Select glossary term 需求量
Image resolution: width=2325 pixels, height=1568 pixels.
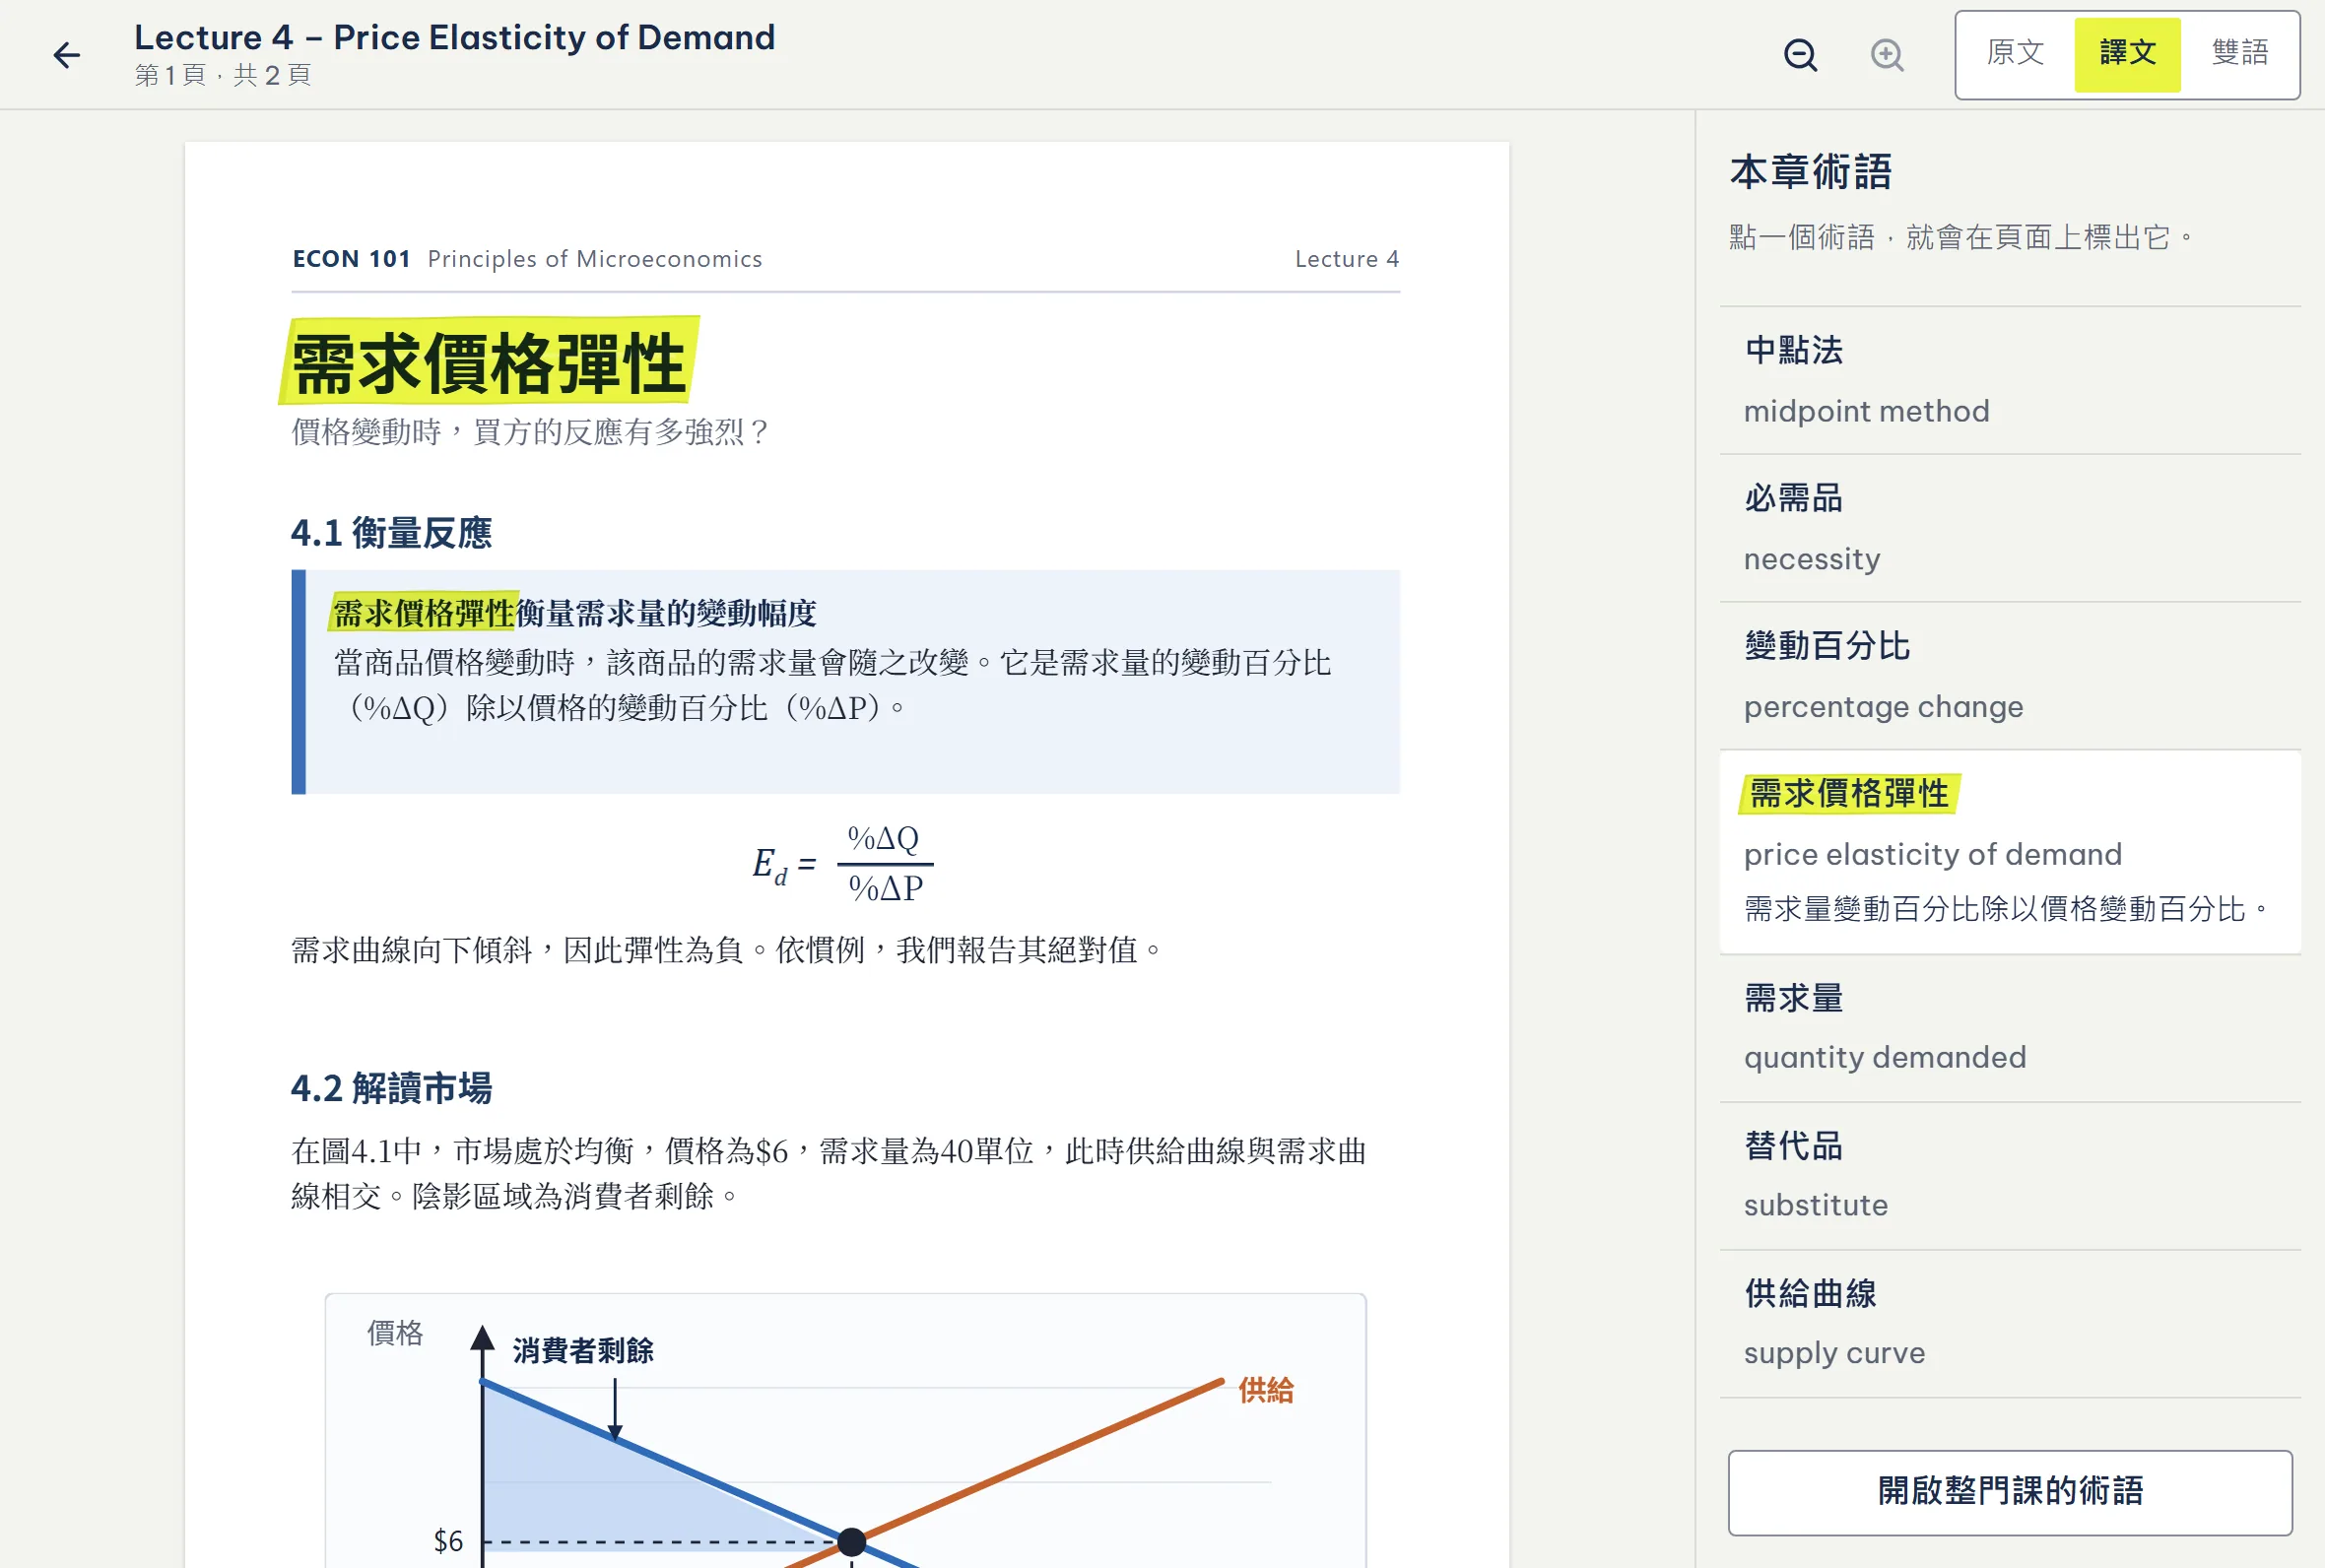(x=2010, y=1028)
